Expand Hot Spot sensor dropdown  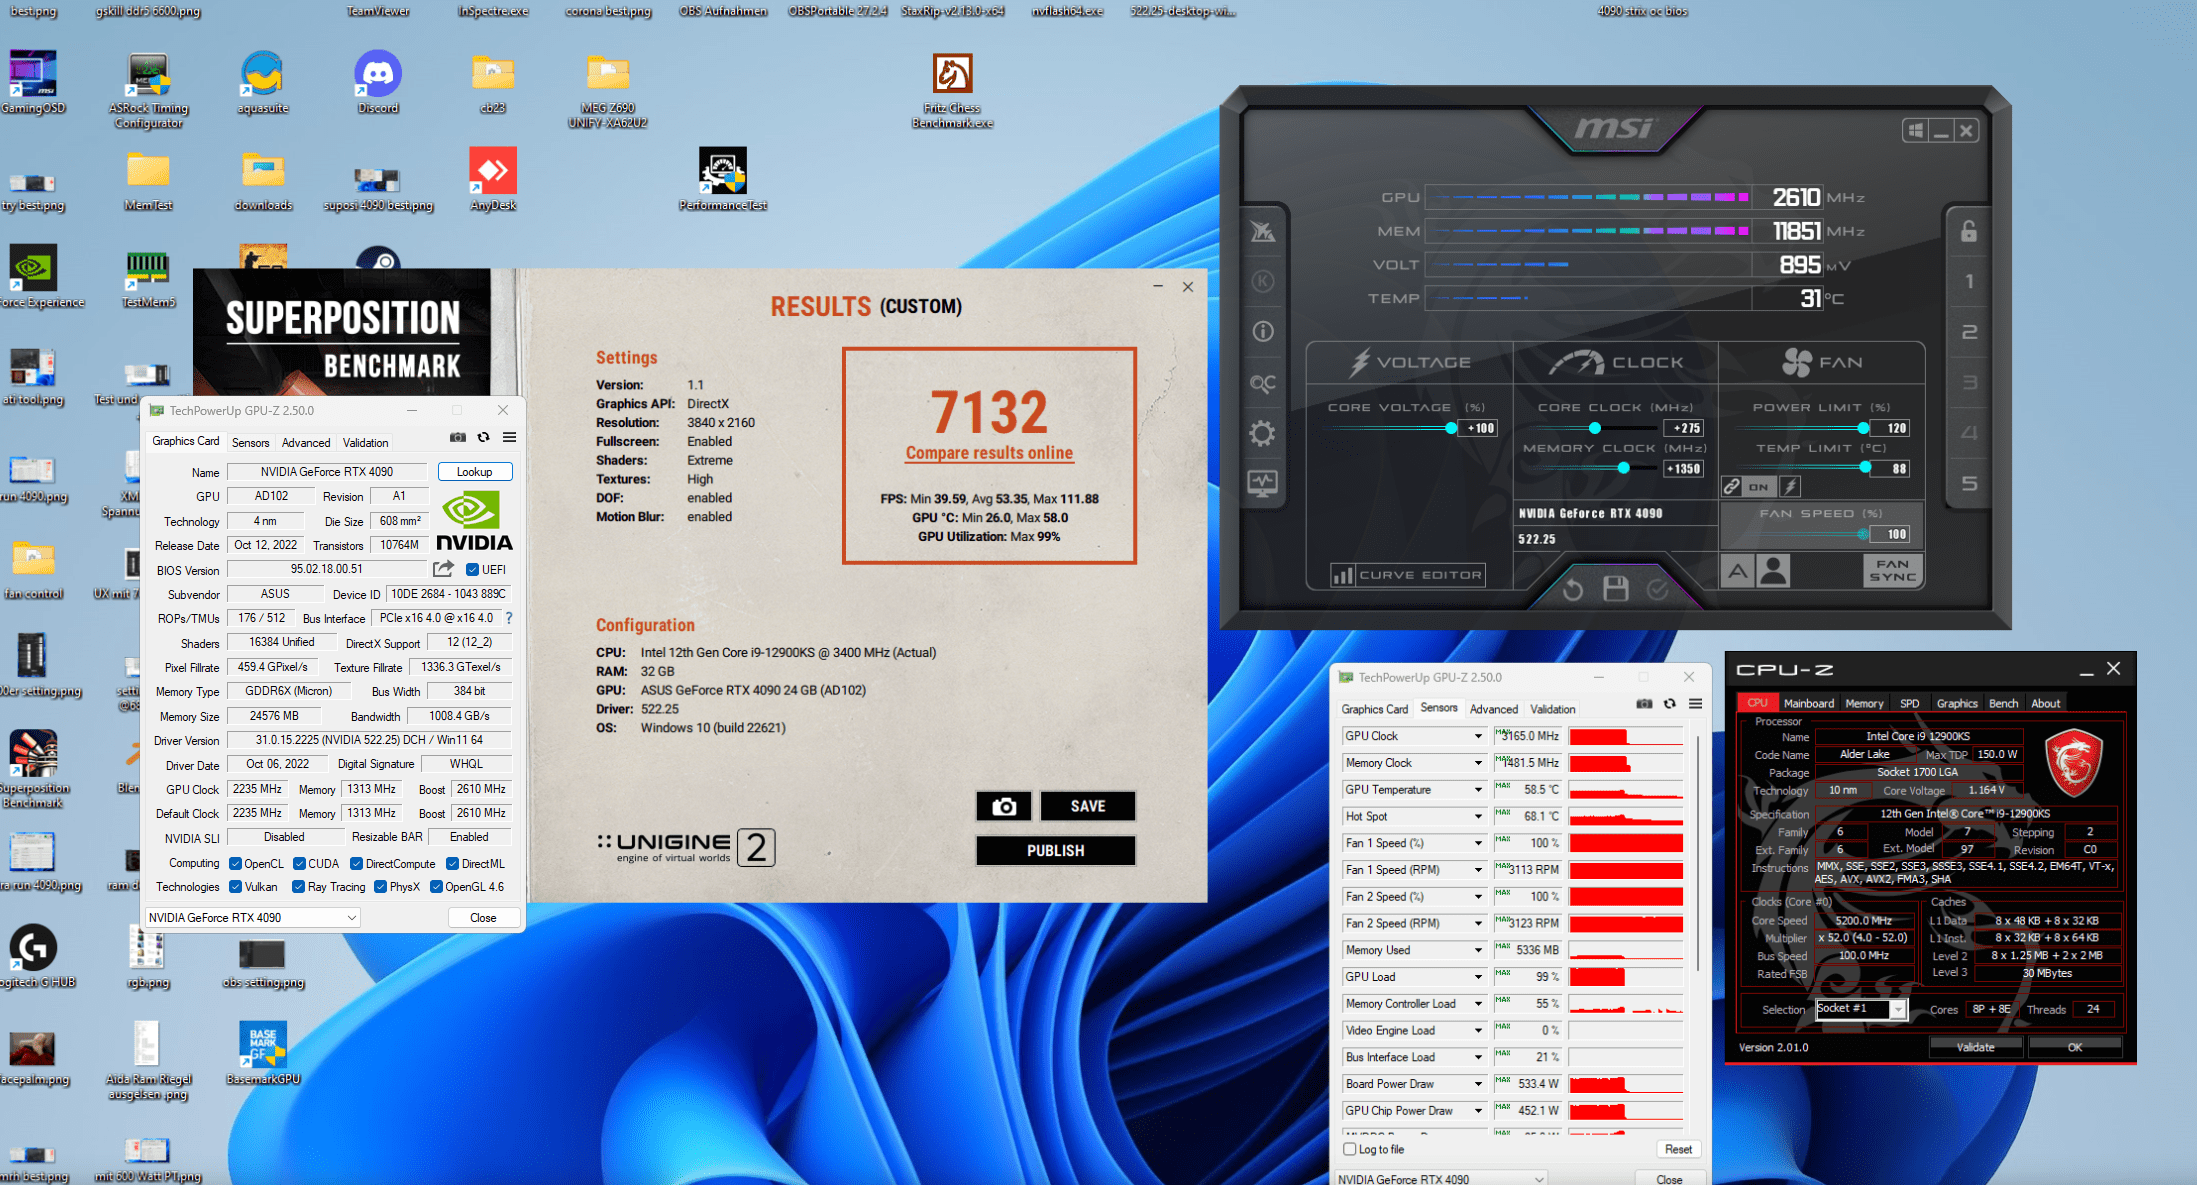pos(1478,817)
